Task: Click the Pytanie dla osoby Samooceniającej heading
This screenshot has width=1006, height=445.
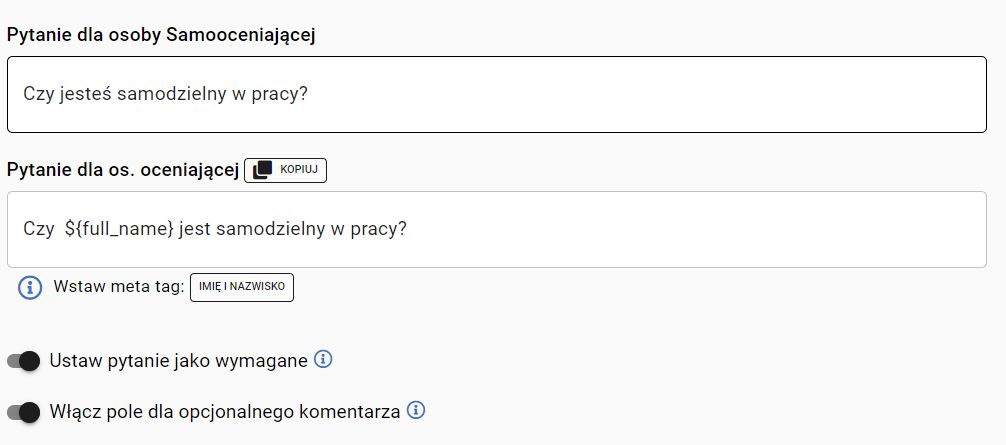Action: point(161,35)
